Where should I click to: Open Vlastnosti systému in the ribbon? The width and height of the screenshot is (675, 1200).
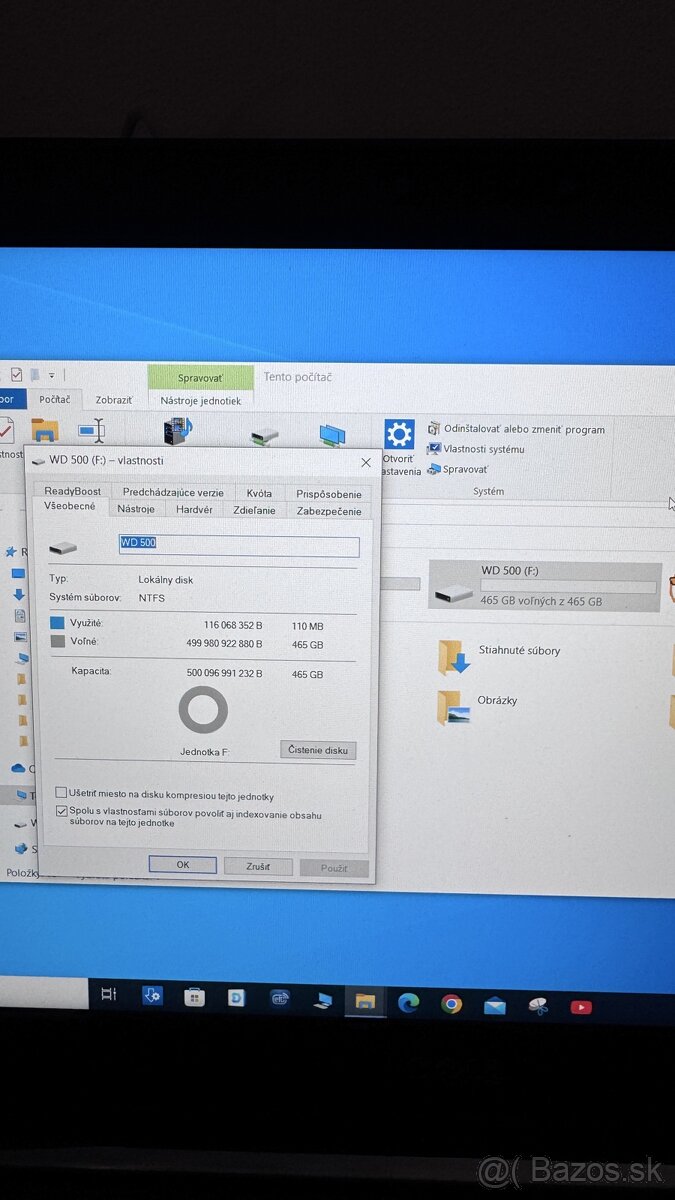pos(476,449)
